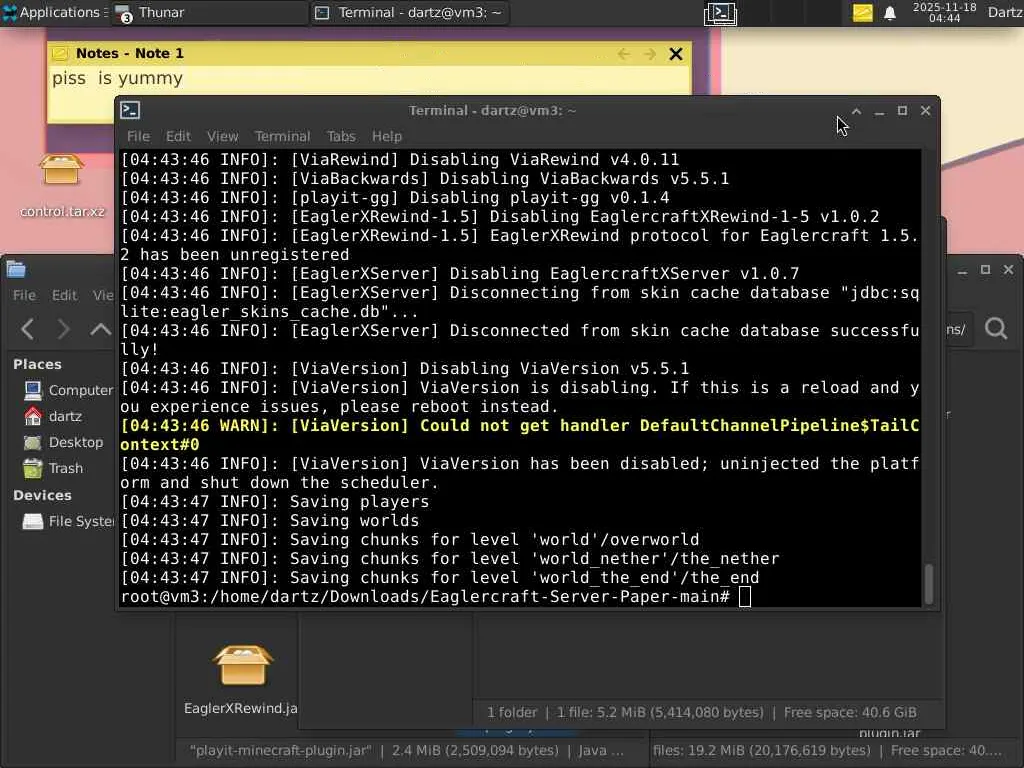The width and height of the screenshot is (1024, 768).
Task: Select File System under Devices
Action: (67, 521)
